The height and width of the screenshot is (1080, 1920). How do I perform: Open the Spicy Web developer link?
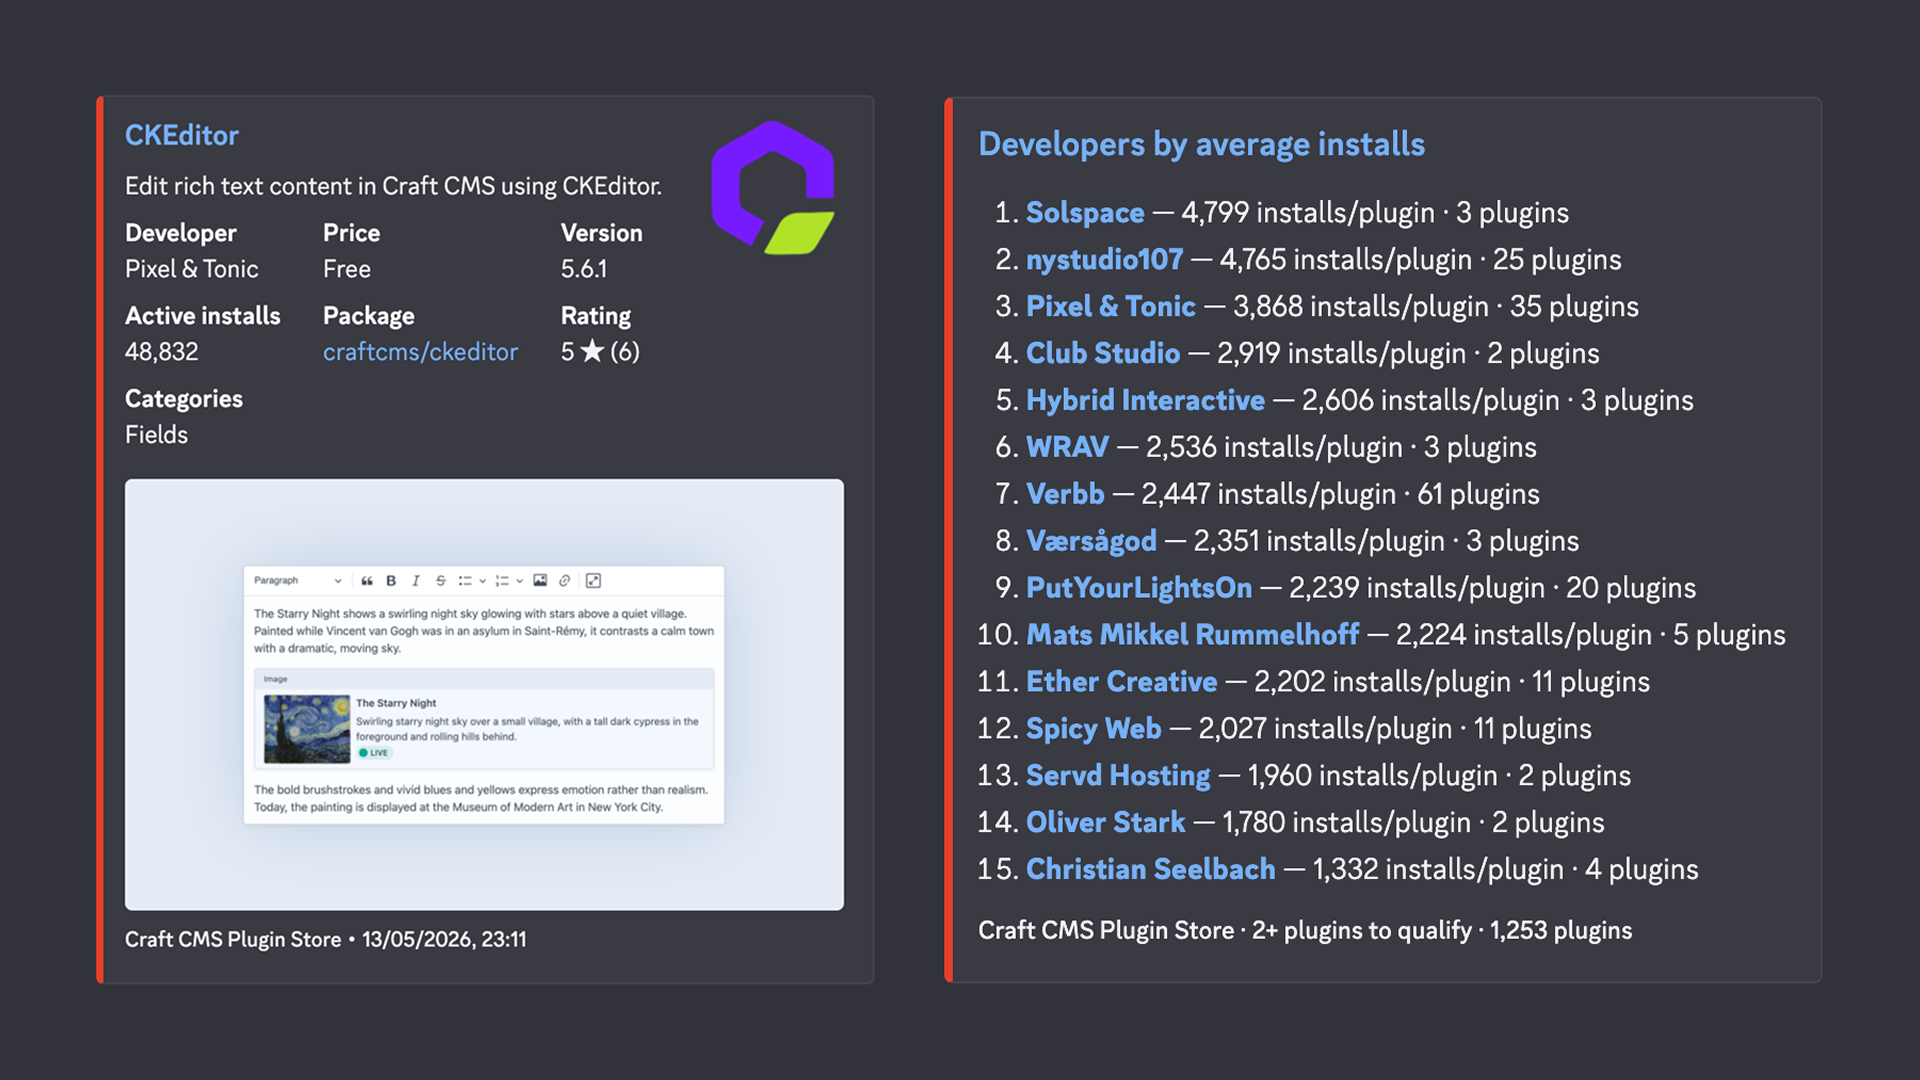1093,729
